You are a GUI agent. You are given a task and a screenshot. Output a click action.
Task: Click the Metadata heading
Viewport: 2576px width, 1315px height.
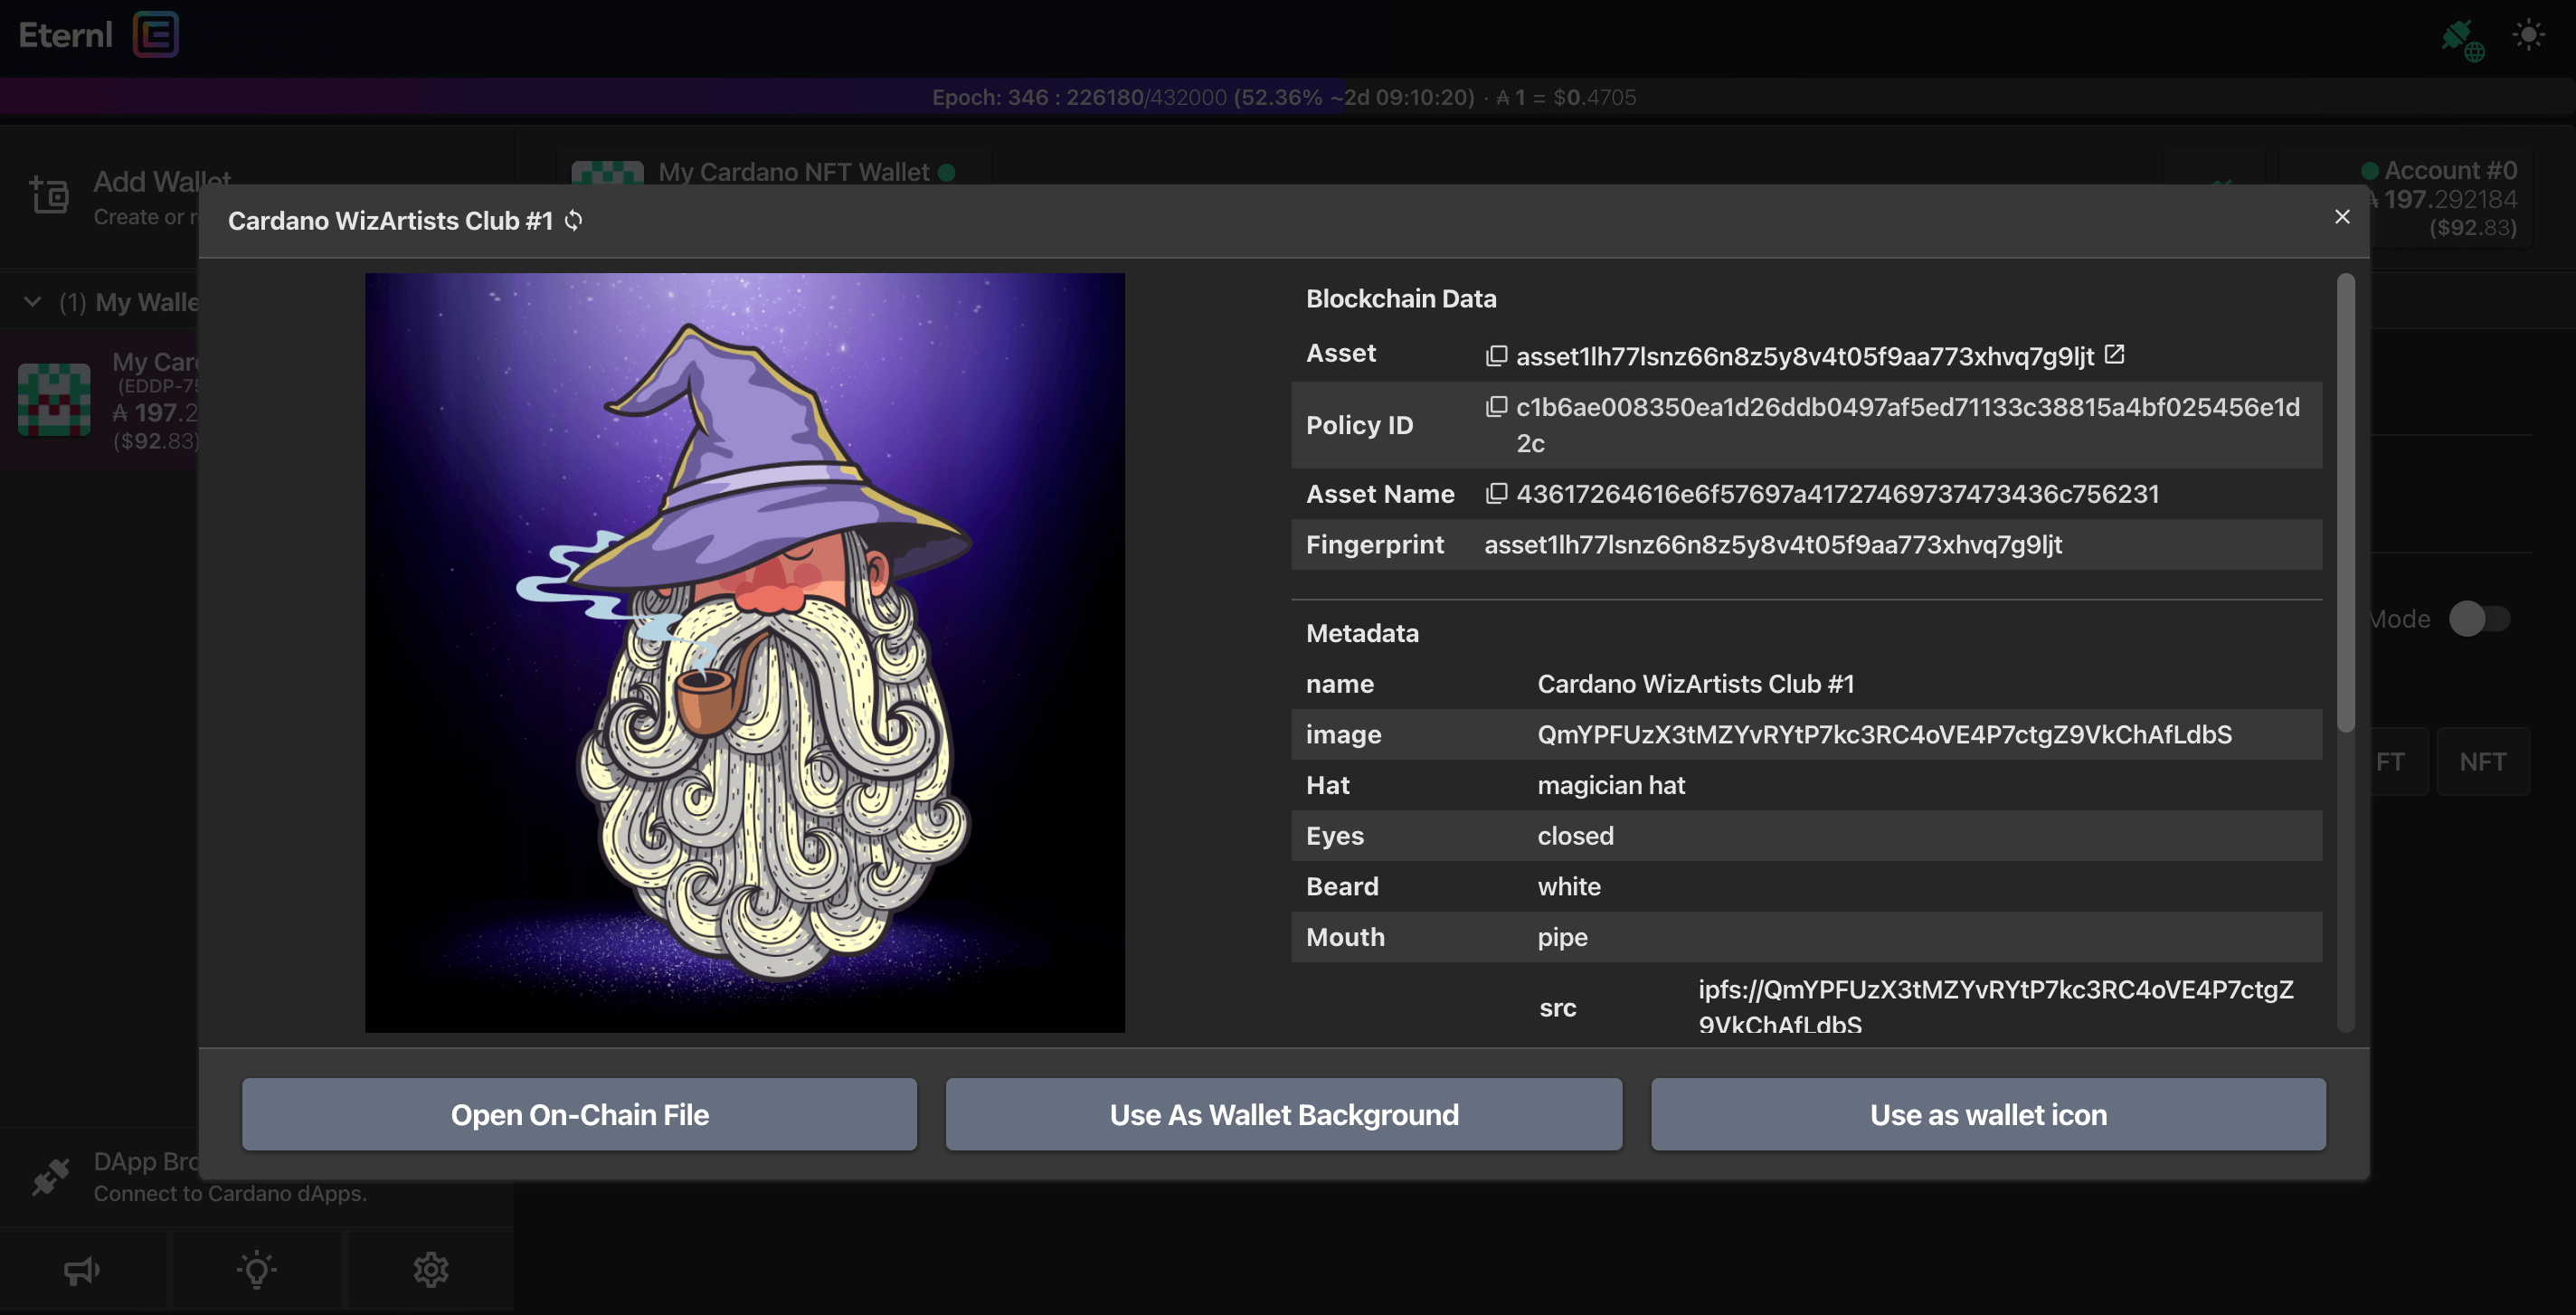(x=1361, y=633)
